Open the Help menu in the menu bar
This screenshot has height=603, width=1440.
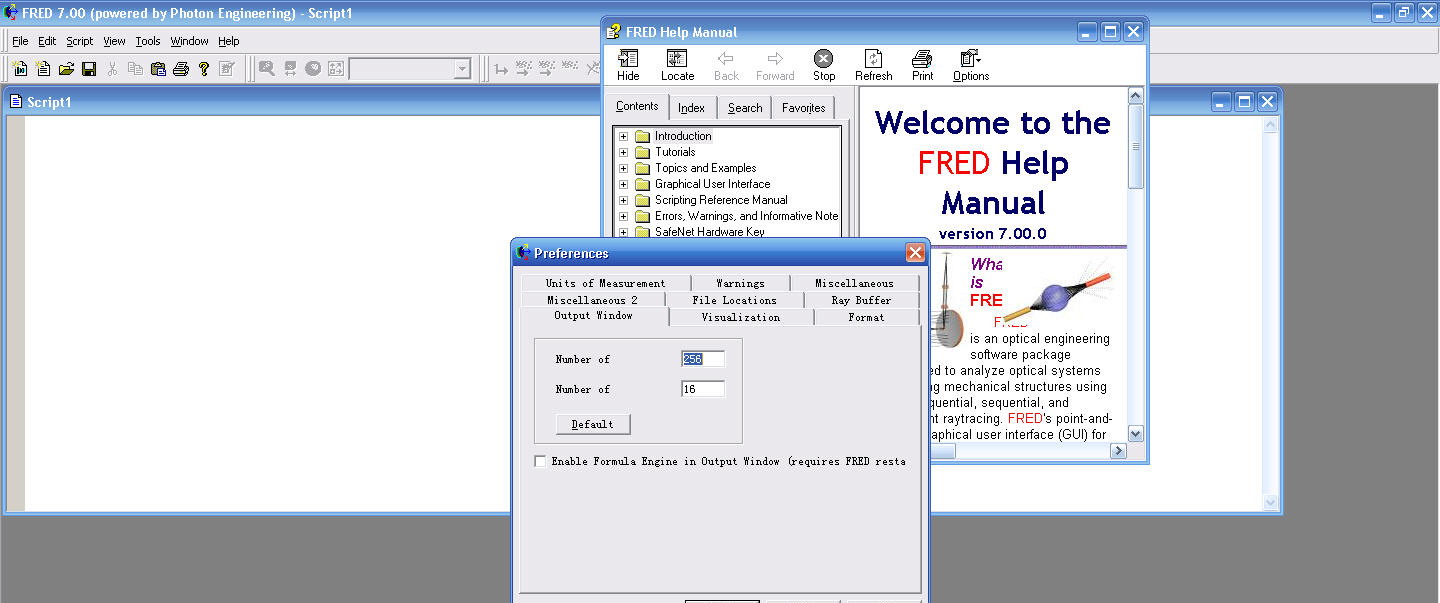click(229, 41)
